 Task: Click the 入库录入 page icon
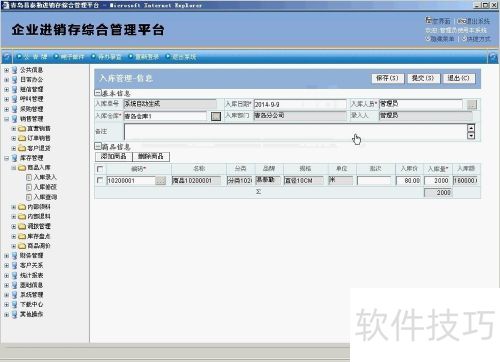(29, 177)
